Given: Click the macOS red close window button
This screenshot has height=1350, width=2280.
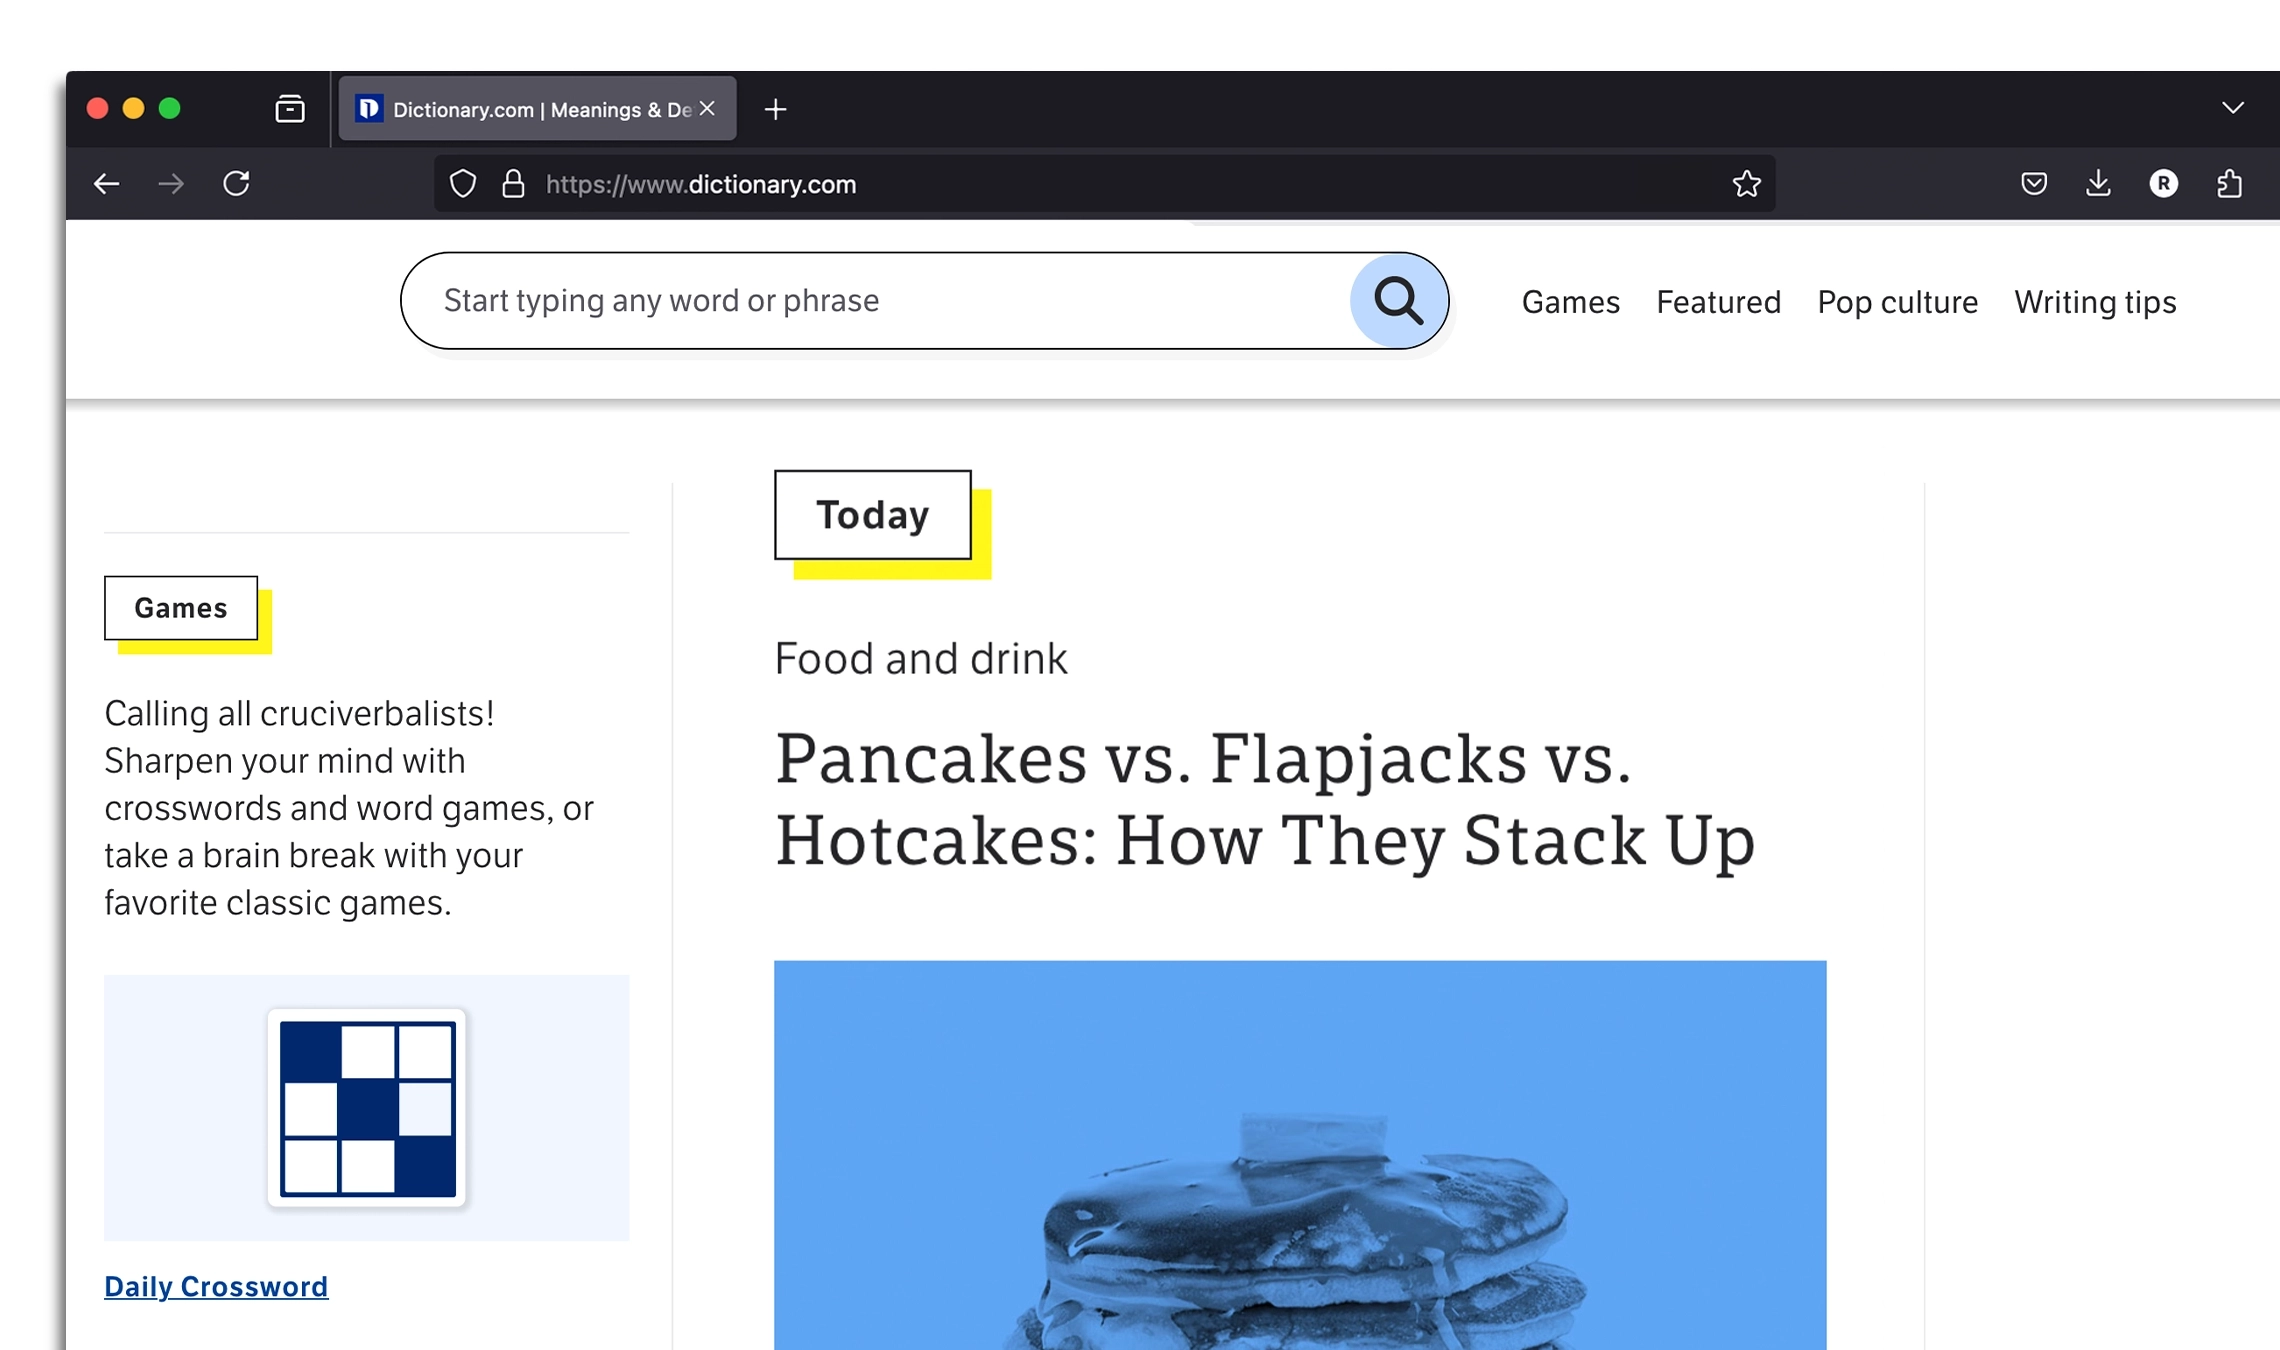Looking at the screenshot, I should tap(97, 108).
